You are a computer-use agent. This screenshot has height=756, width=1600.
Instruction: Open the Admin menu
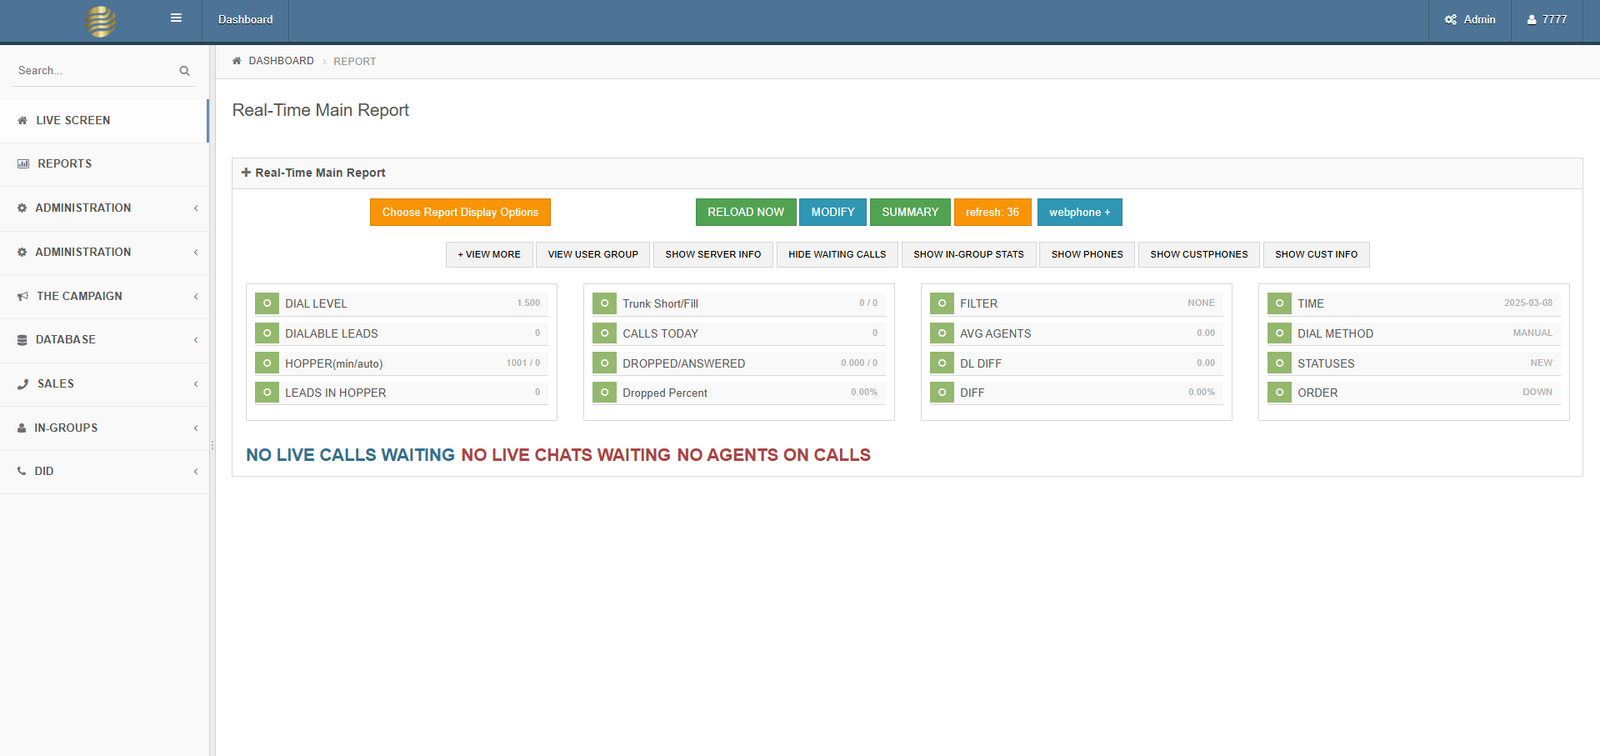(x=1470, y=20)
